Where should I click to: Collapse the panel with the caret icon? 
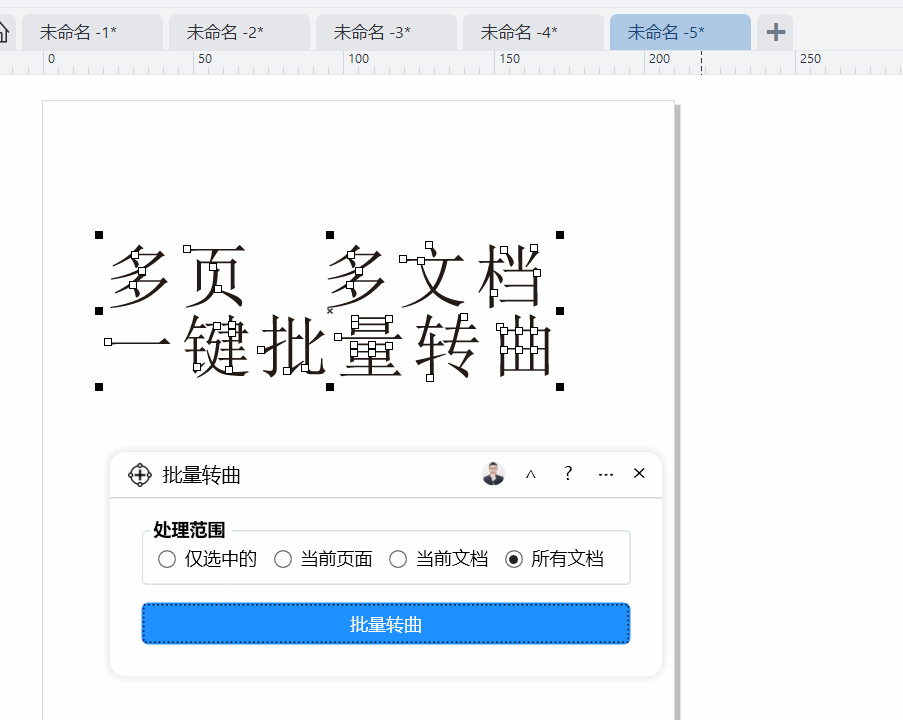pyautogui.click(x=530, y=474)
